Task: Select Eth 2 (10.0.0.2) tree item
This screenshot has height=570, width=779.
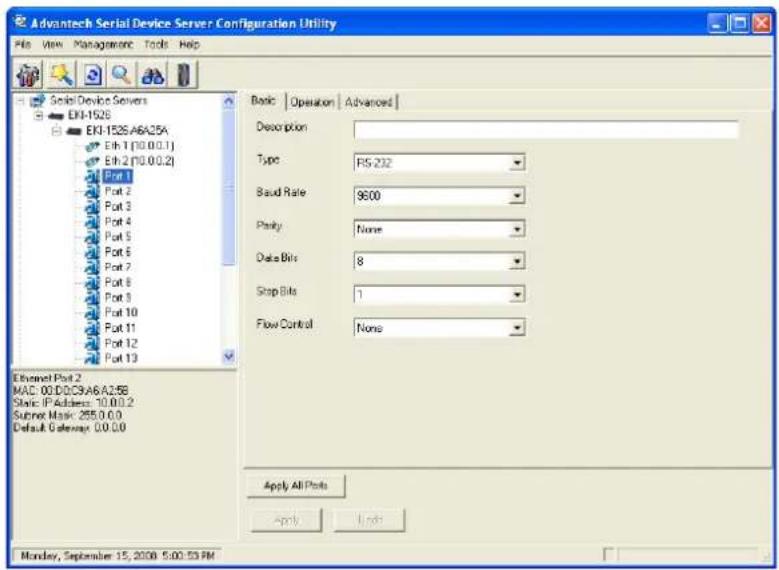Action: pyautogui.click(x=139, y=161)
